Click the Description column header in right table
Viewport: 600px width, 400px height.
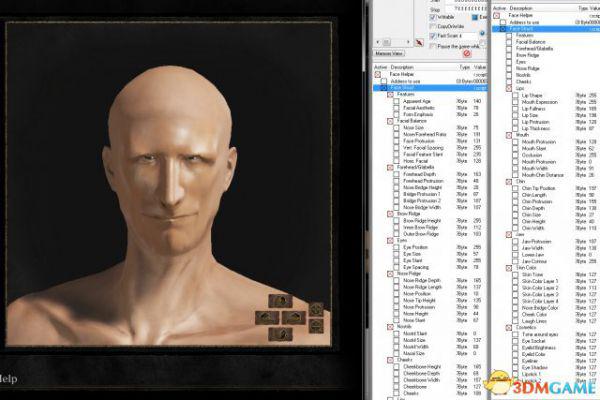tap(521, 8)
